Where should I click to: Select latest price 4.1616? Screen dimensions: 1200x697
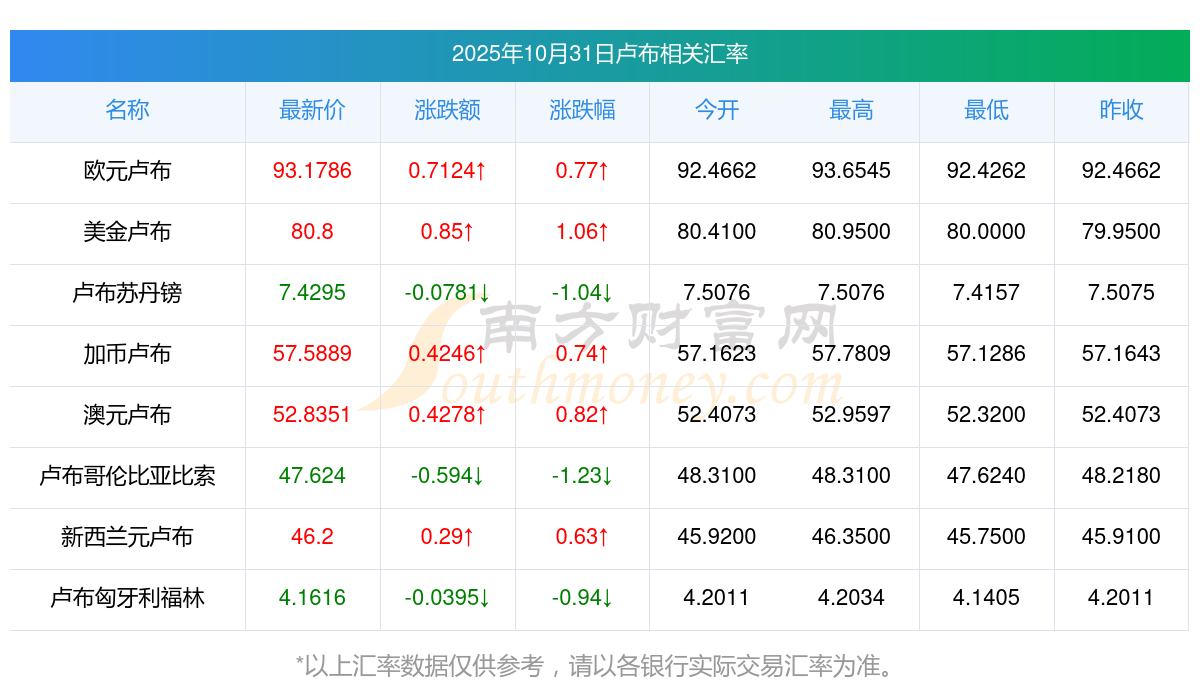(x=312, y=598)
